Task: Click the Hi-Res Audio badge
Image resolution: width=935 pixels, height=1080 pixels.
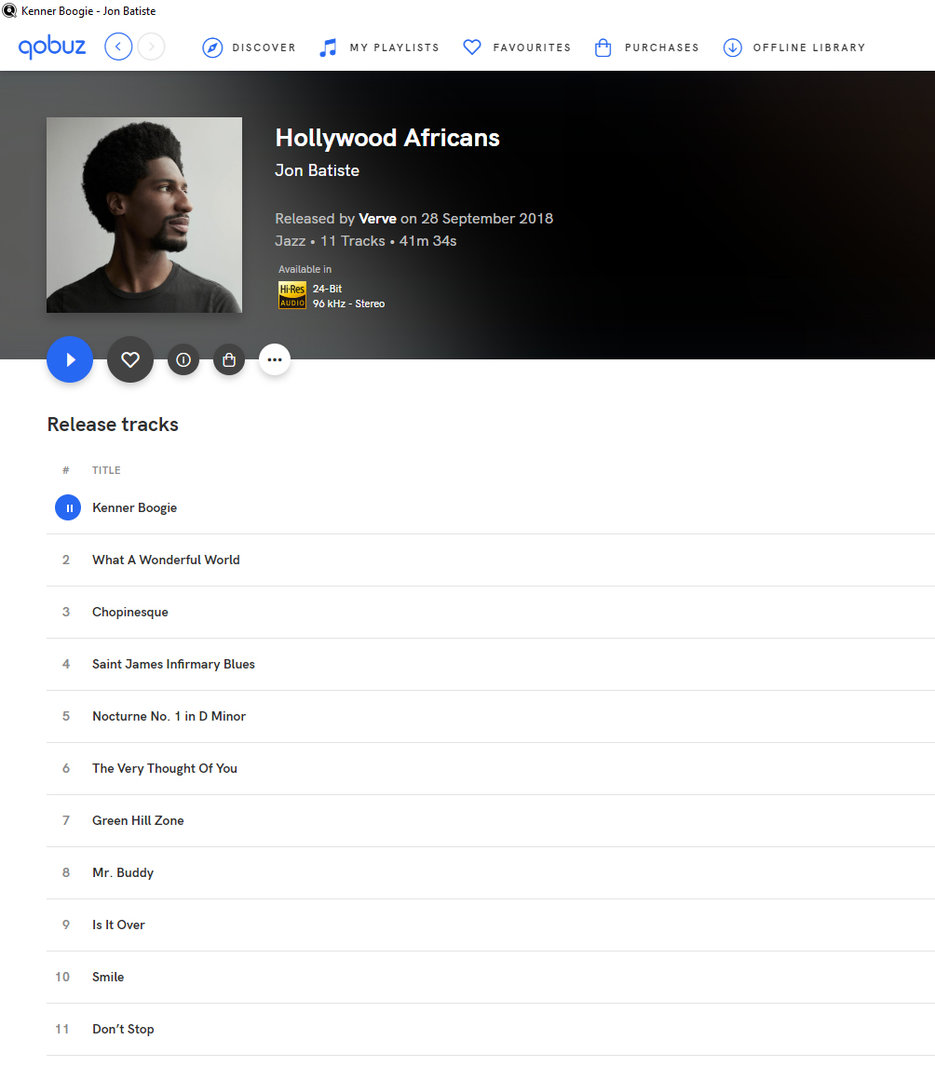Action: coord(292,295)
